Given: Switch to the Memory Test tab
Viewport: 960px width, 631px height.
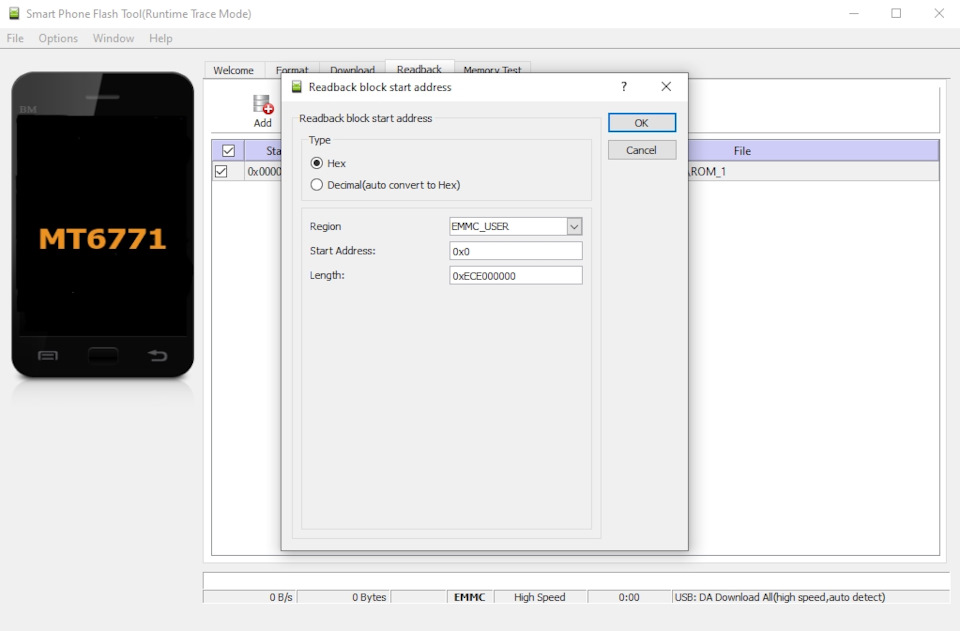Looking at the screenshot, I should 492,70.
